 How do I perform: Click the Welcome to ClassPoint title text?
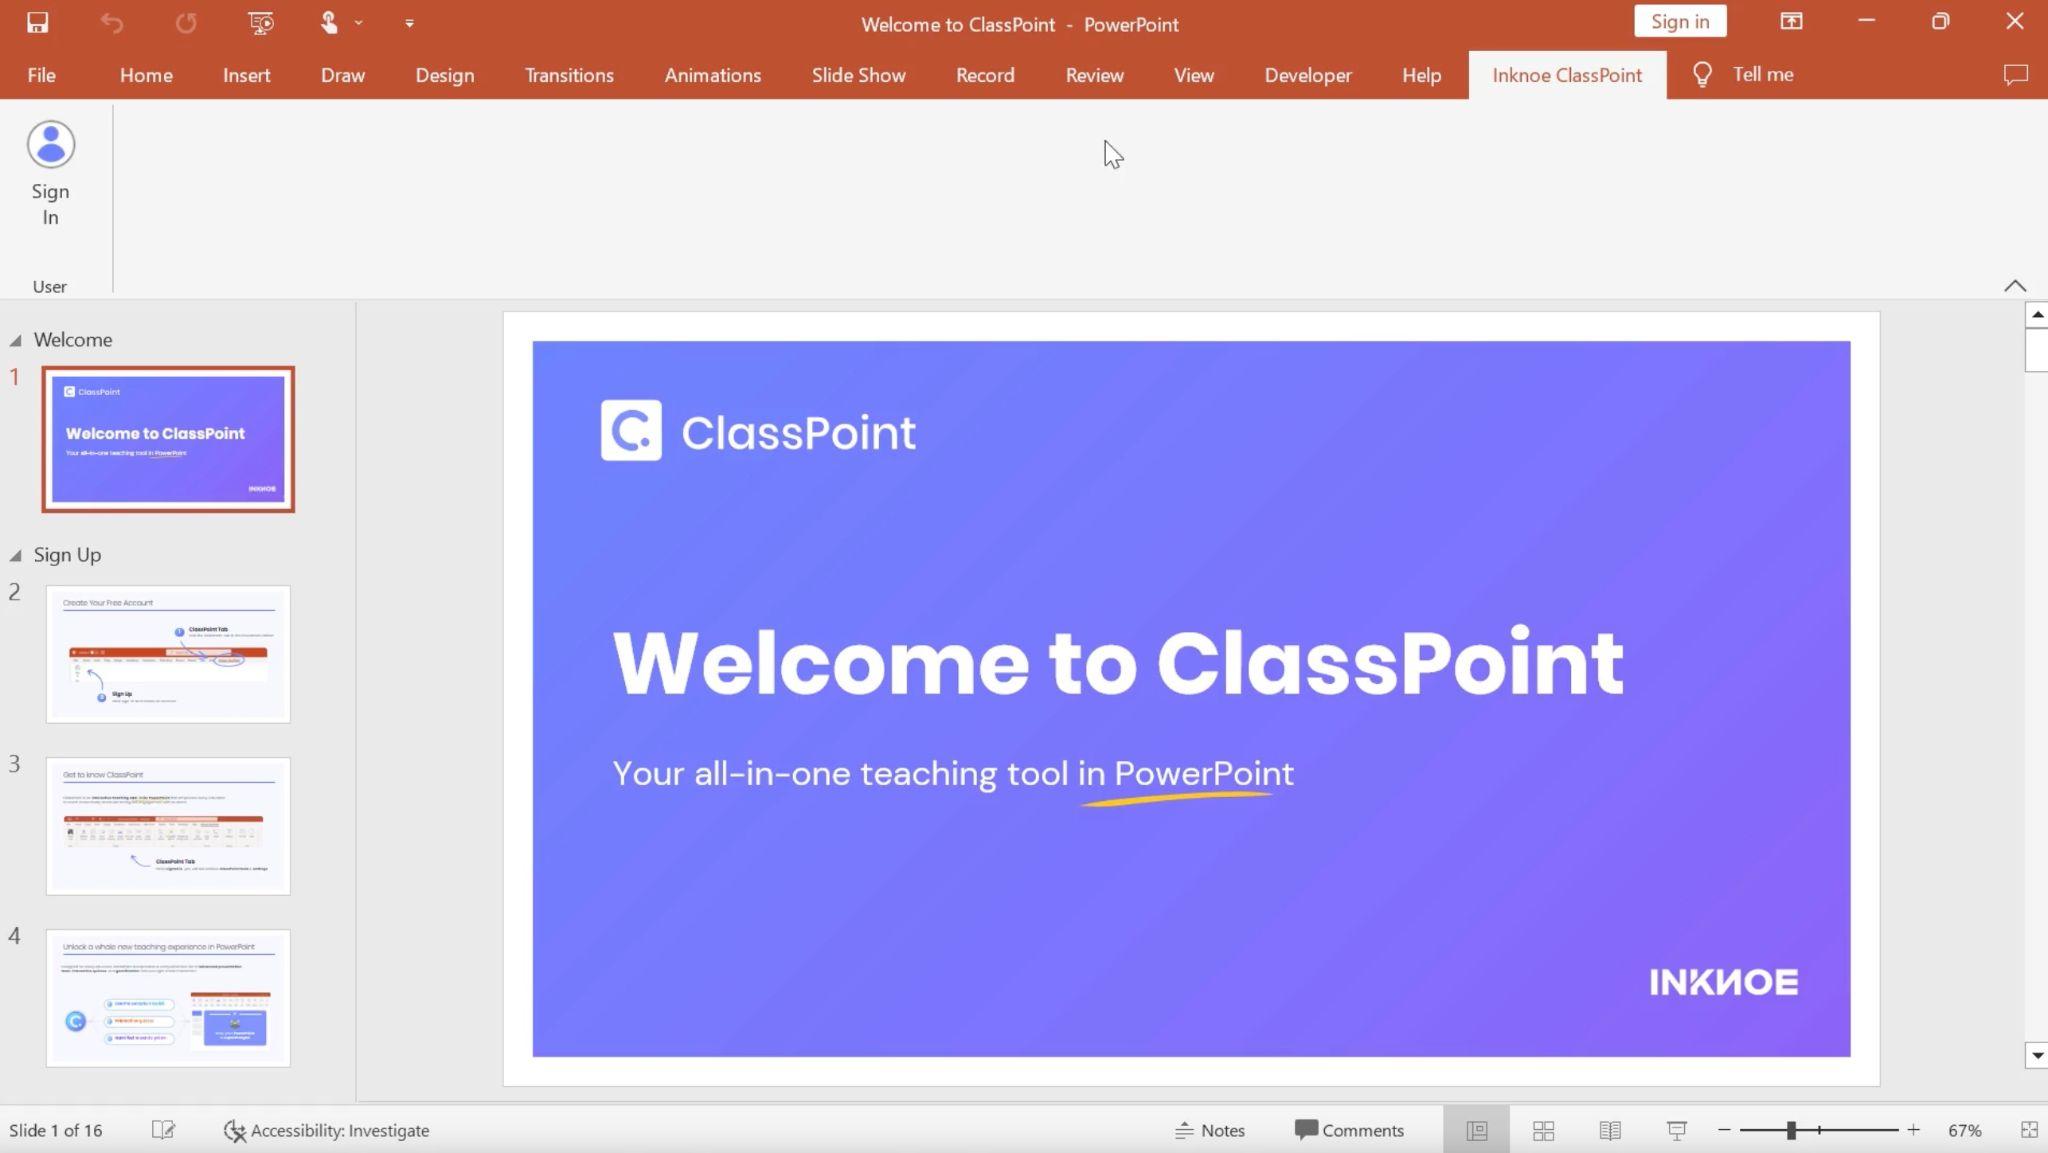(1118, 663)
